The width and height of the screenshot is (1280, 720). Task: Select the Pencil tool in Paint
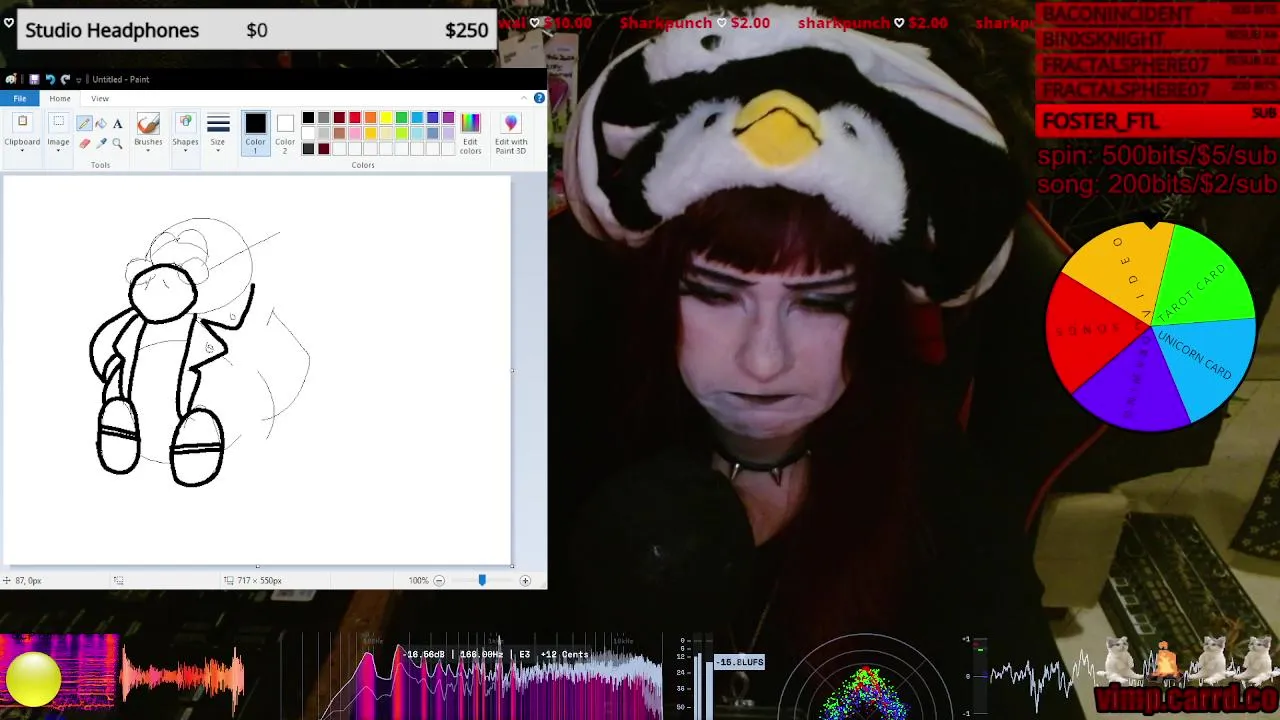pos(84,124)
